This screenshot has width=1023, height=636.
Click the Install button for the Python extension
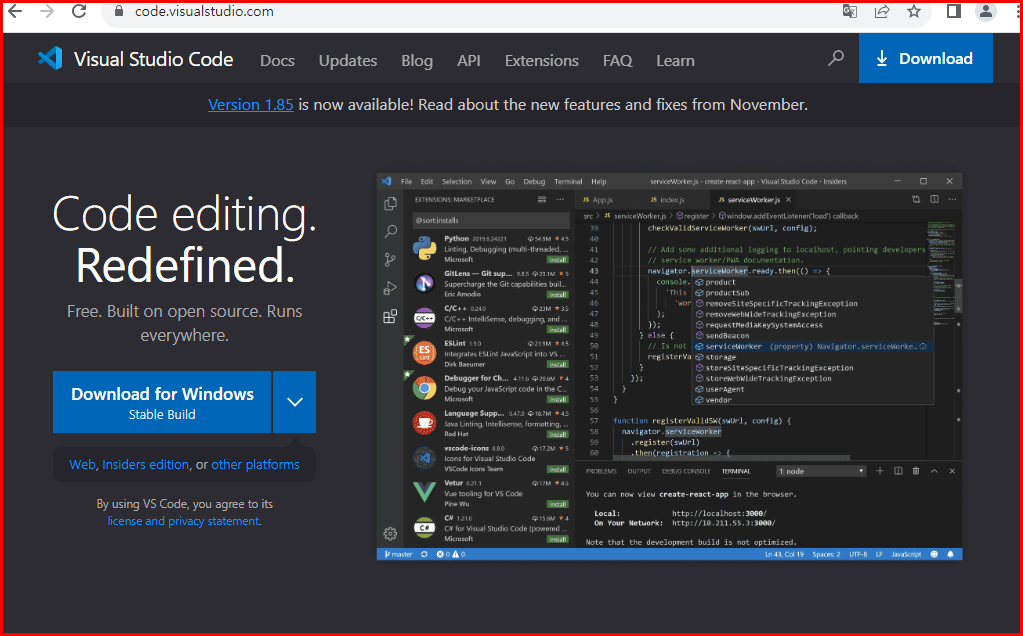click(557, 259)
